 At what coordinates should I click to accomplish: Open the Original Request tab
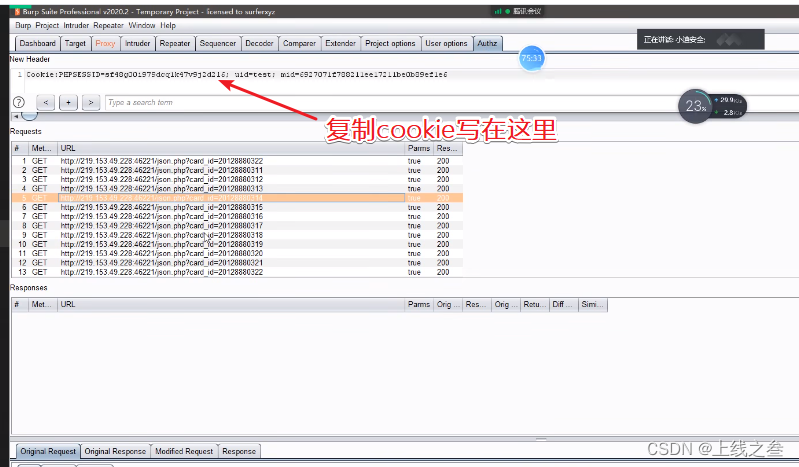click(x=48, y=451)
